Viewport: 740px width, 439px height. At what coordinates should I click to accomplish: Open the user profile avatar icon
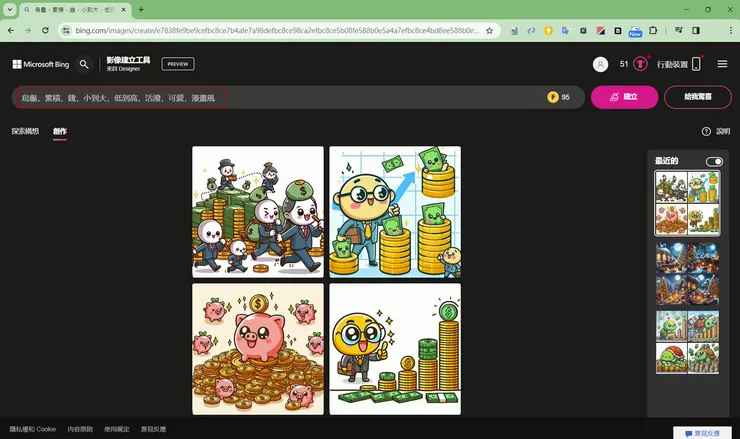(600, 64)
